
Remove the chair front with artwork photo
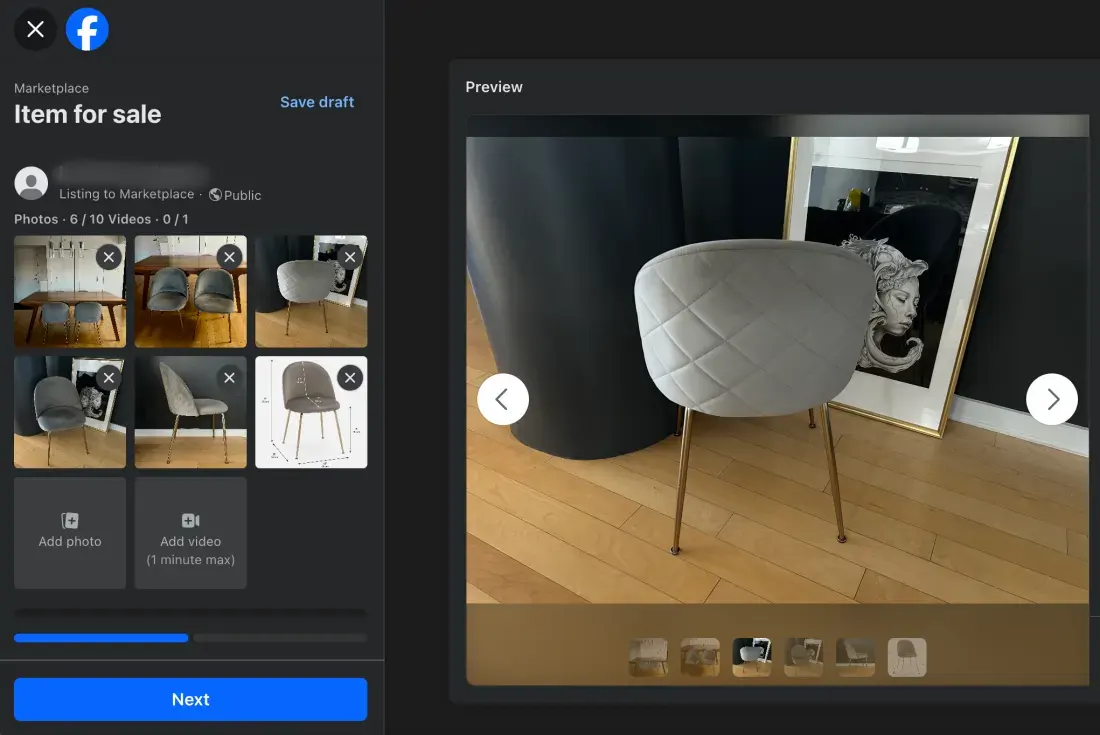109,378
